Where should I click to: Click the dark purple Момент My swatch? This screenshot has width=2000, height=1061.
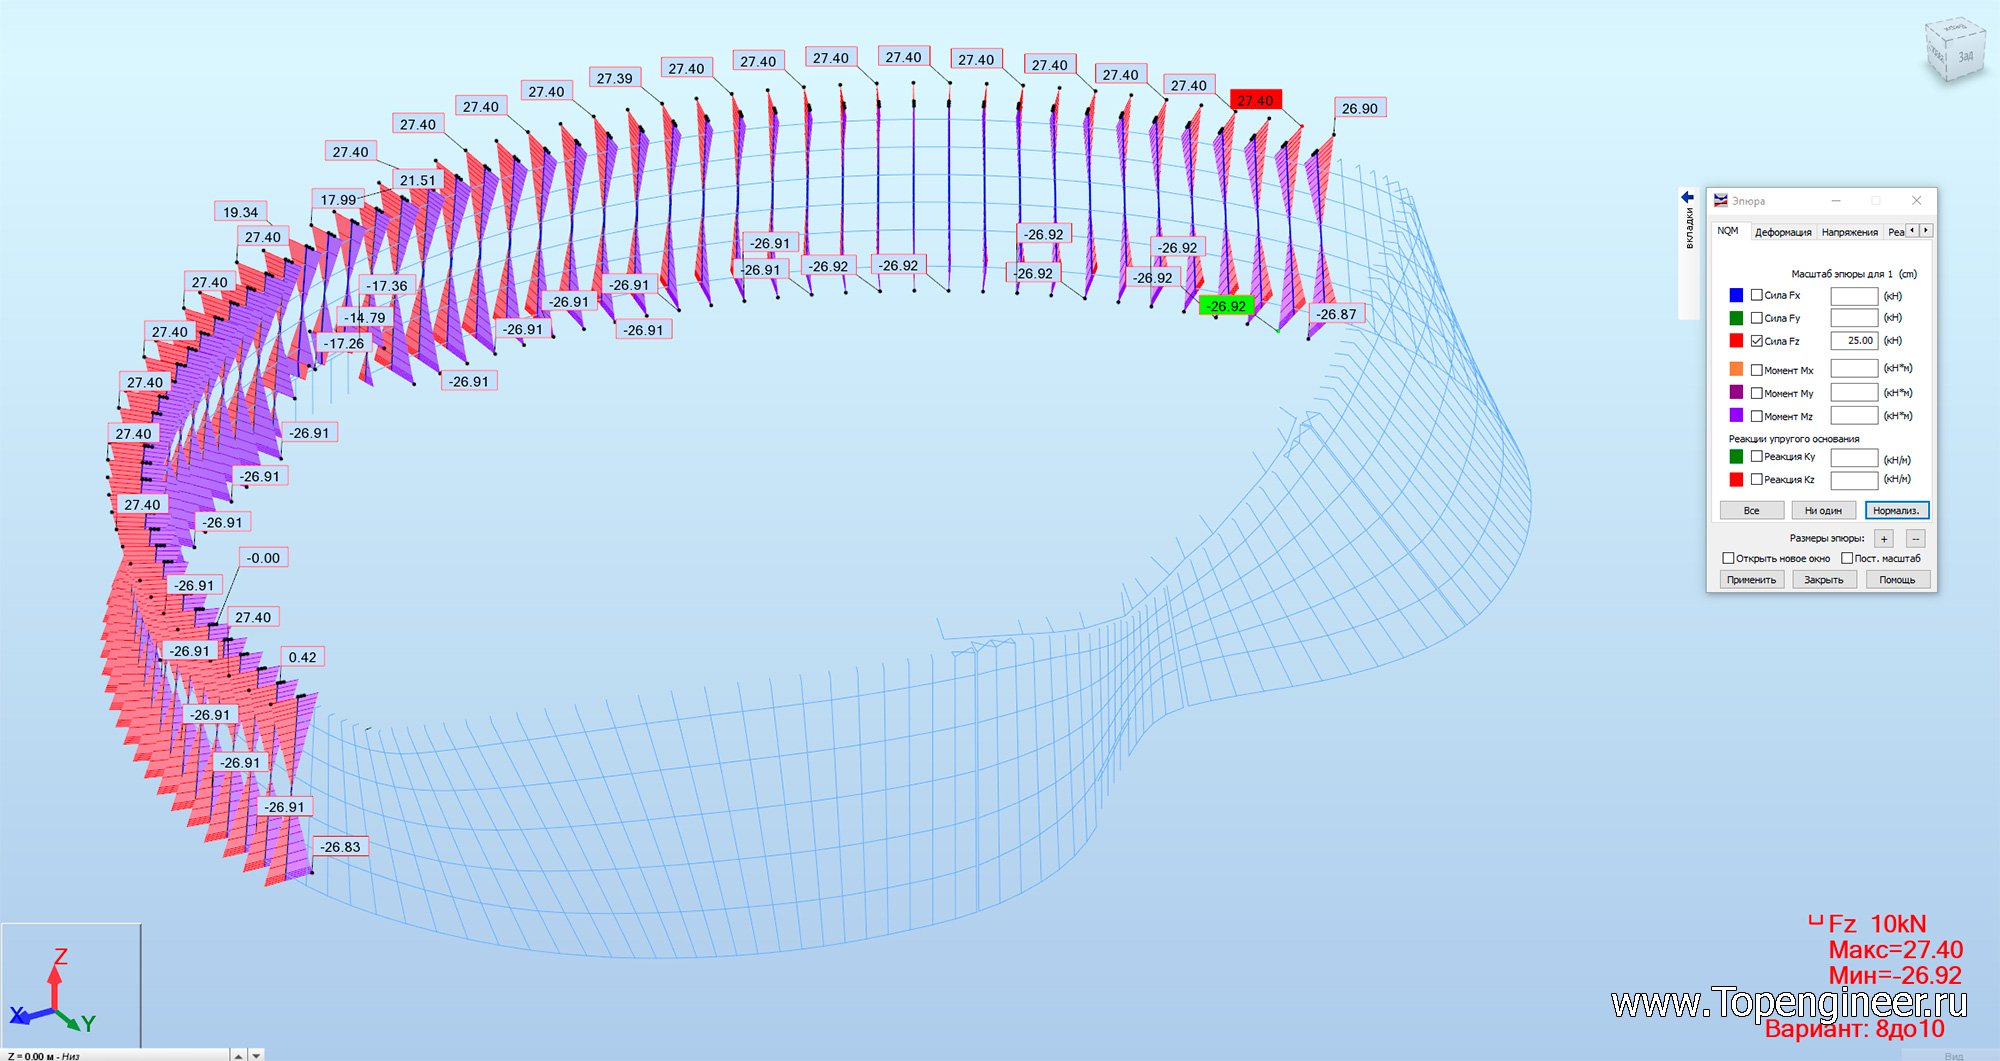pyautogui.click(x=1736, y=392)
